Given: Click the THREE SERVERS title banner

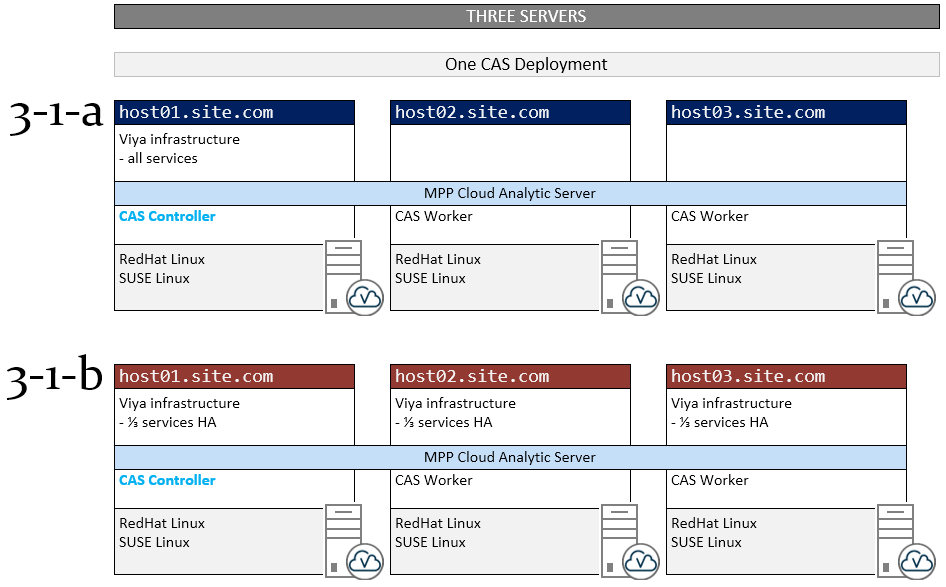Looking at the screenshot, I should 527,16.
